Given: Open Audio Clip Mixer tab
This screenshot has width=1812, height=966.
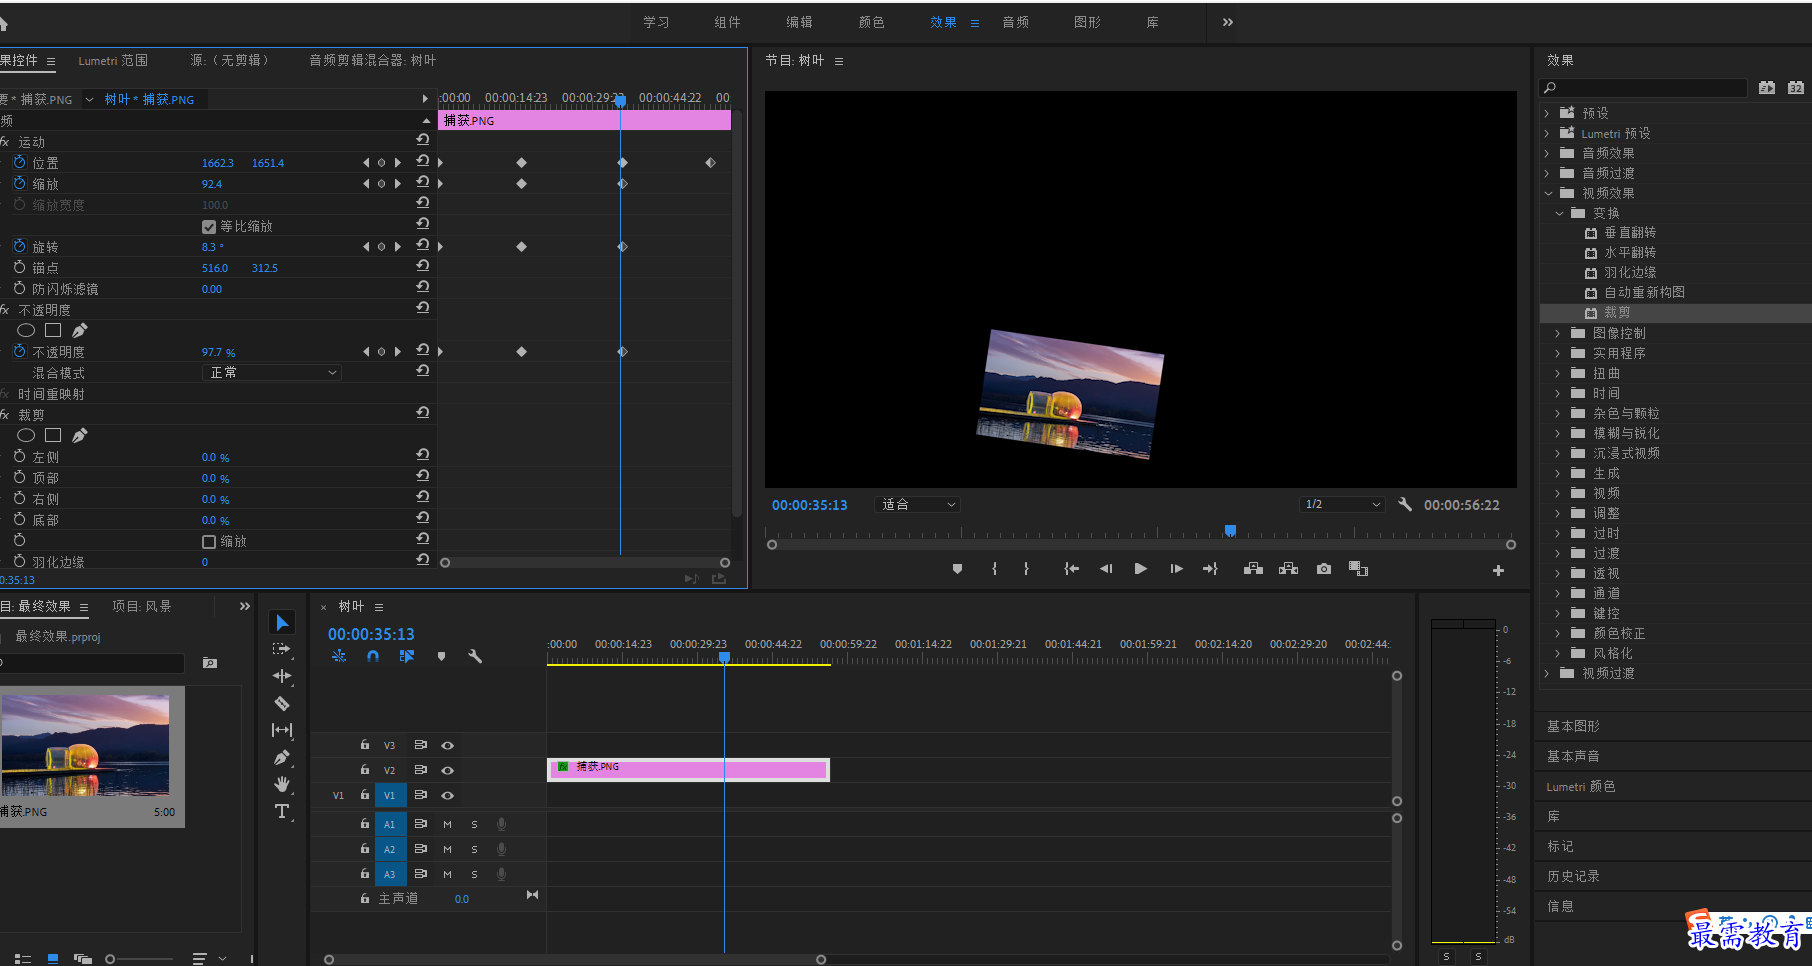Looking at the screenshot, I should coord(372,60).
